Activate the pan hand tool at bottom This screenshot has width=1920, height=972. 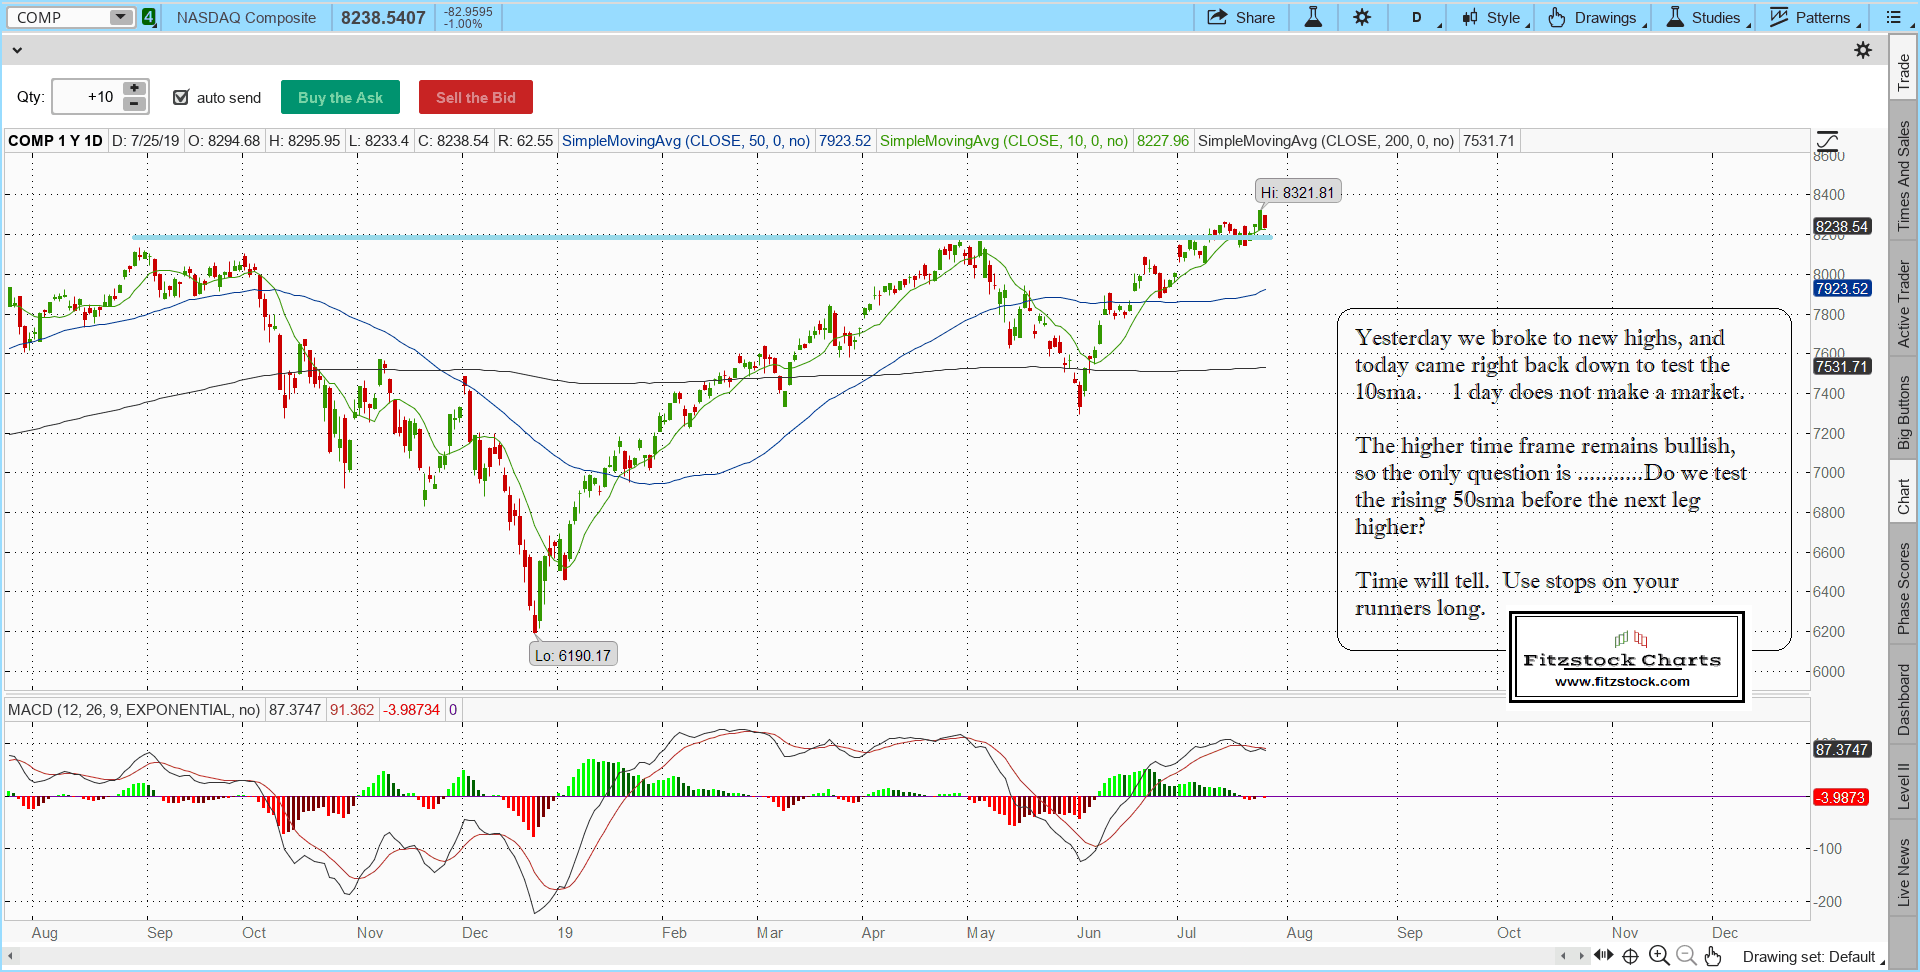click(1713, 956)
